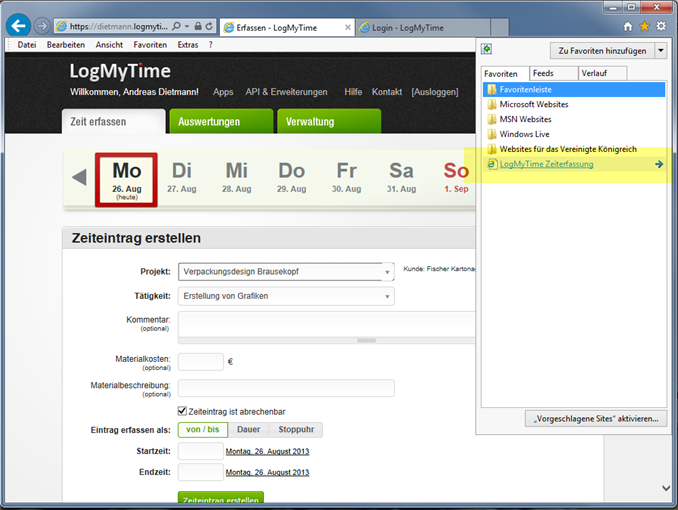Click the Kontakt link
Image resolution: width=678 pixels, height=510 pixels.
(x=387, y=92)
